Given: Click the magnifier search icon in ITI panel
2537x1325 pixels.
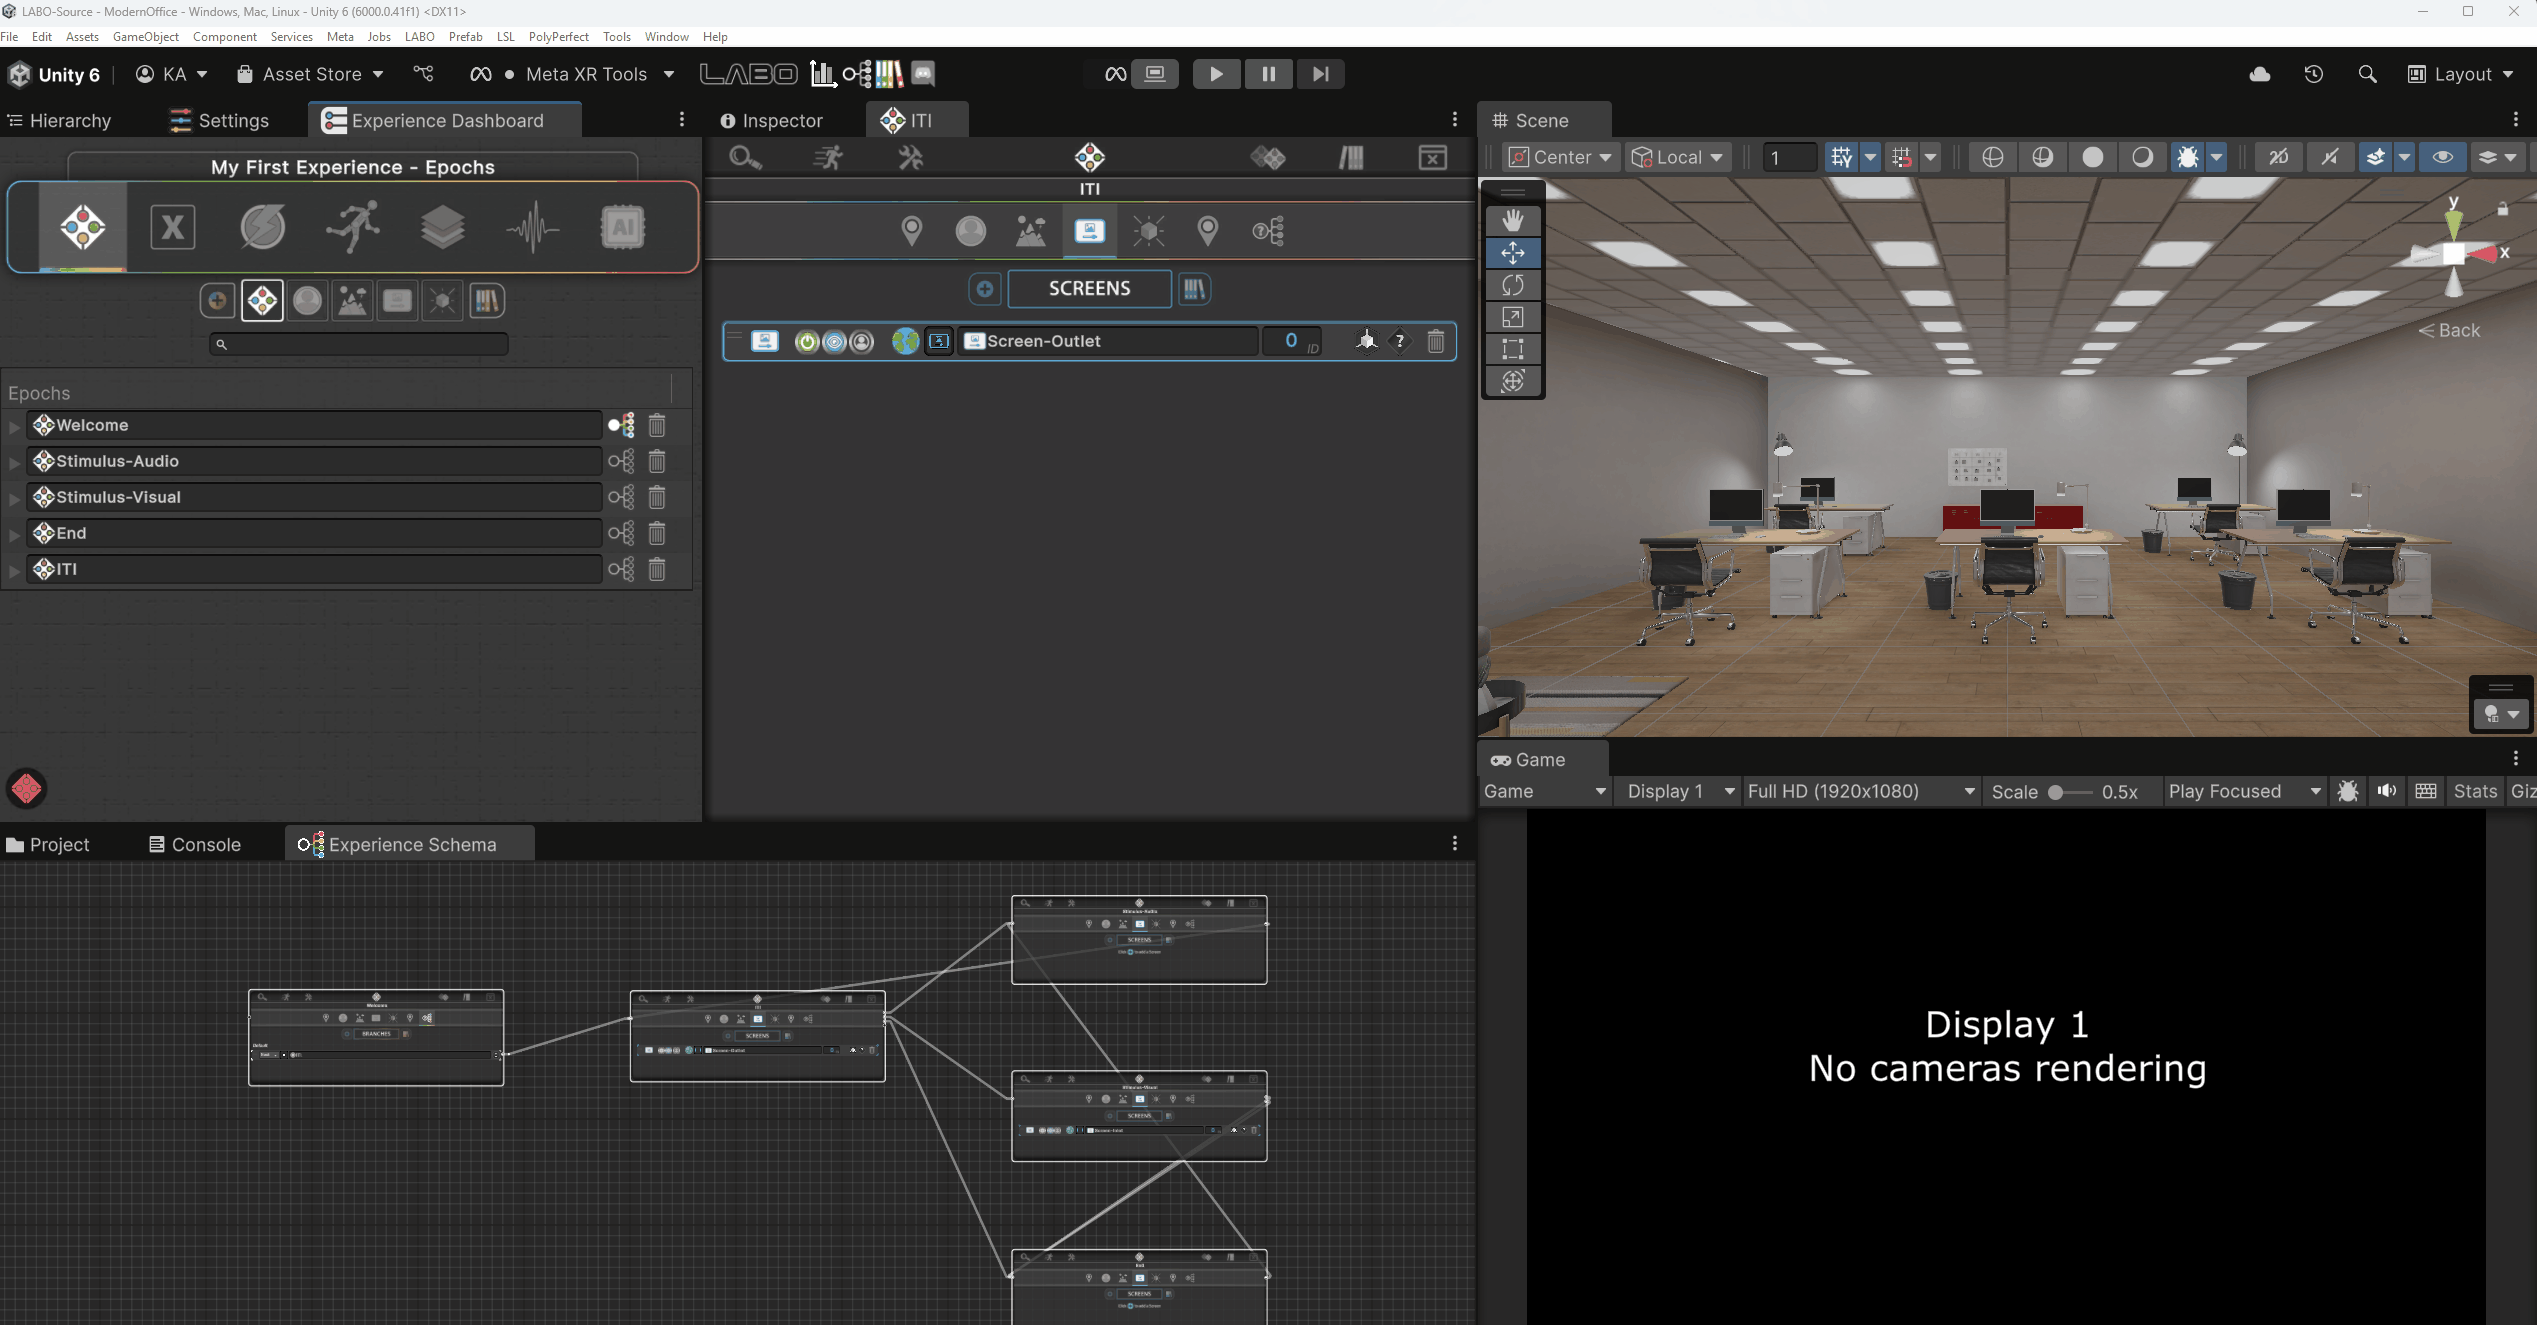Looking at the screenshot, I should [745, 158].
